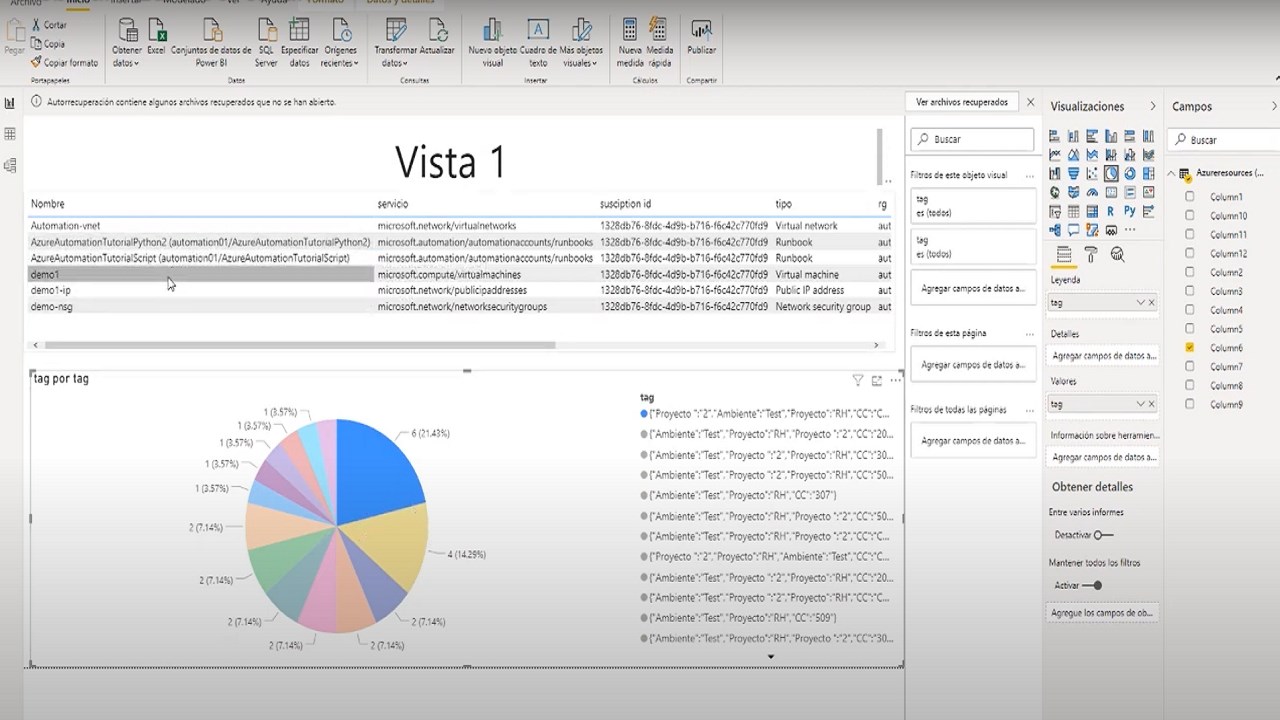
Task: Dismiss the autorecovery notification bar
Action: coord(1031,102)
